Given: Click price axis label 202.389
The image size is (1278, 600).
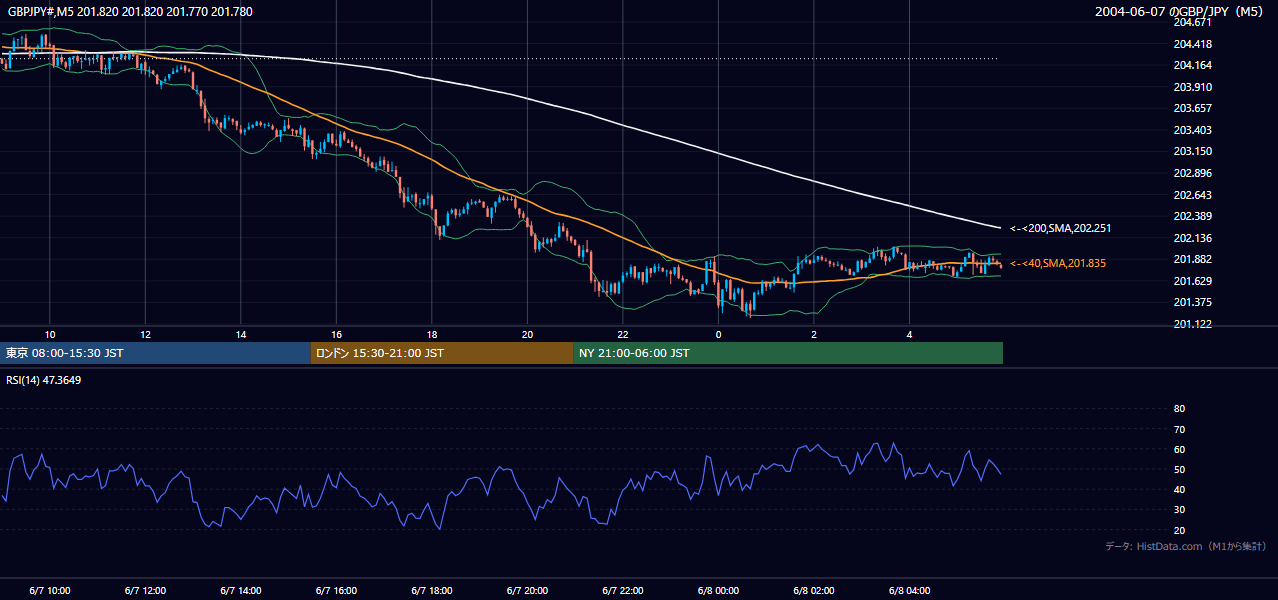Looking at the screenshot, I should pyautogui.click(x=1192, y=216).
